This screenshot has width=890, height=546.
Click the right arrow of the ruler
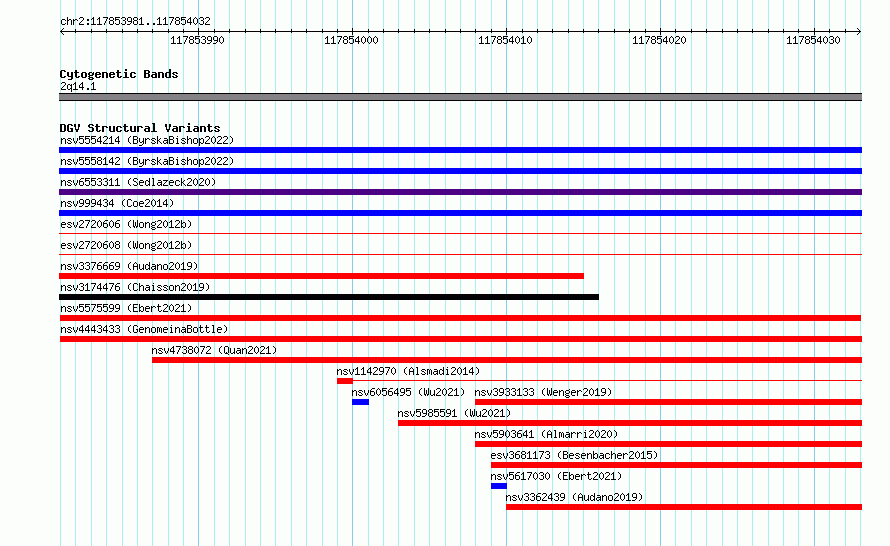859,31
